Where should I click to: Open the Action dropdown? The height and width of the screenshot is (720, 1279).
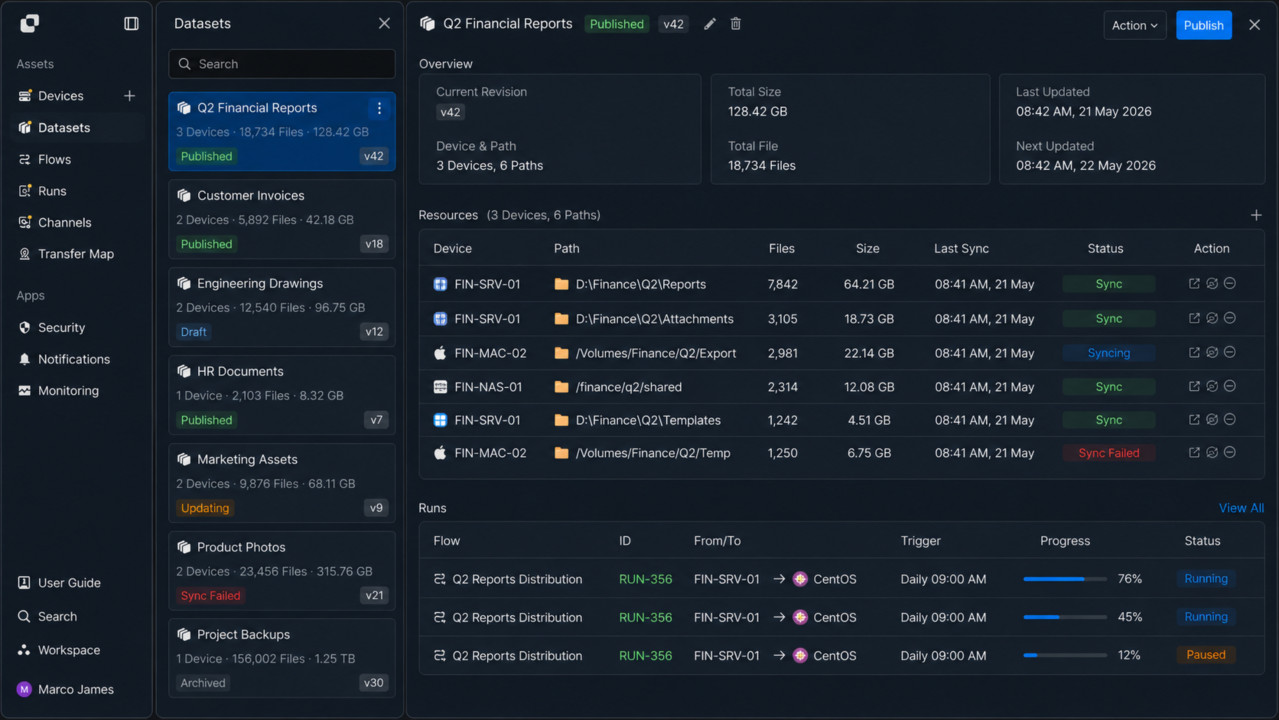1134,25
